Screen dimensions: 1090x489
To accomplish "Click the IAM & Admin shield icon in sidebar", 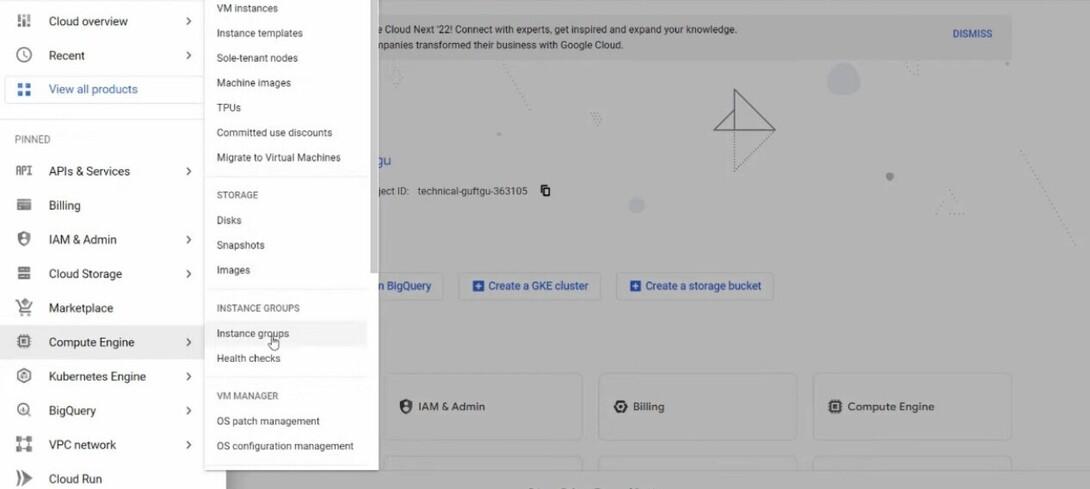I will pos(24,239).
